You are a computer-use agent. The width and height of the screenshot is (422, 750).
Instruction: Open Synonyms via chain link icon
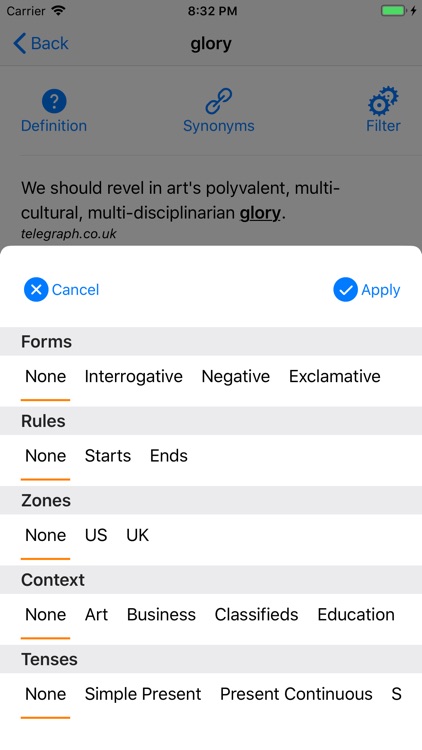coord(219,101)
